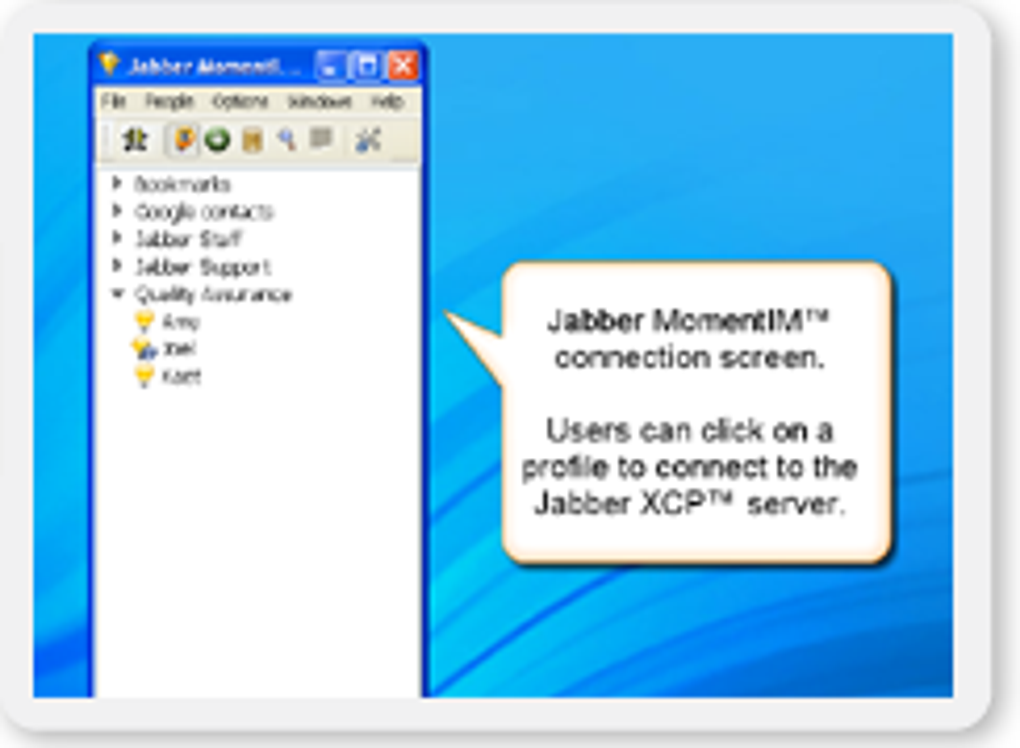Viewport: 1020px width, 748px height.
Task: Maximize the Jabber MomentIM window
Action: 366,66
